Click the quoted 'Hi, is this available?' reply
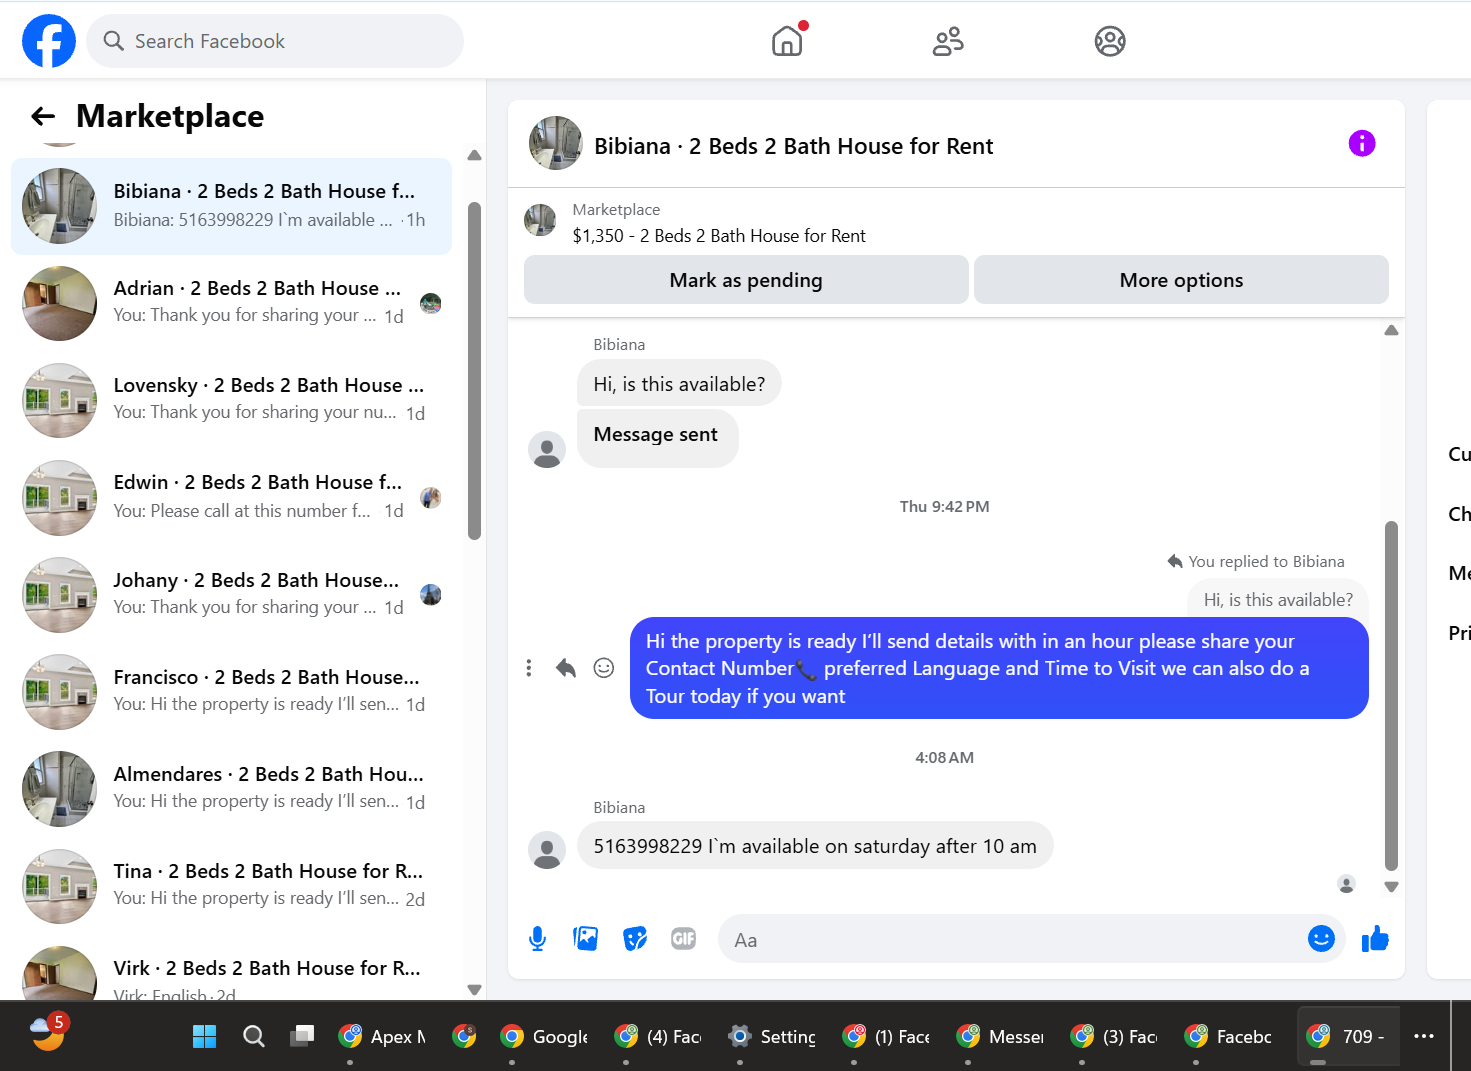This screenshot has height=1071, width=1471. click(x=1278, y=599)
